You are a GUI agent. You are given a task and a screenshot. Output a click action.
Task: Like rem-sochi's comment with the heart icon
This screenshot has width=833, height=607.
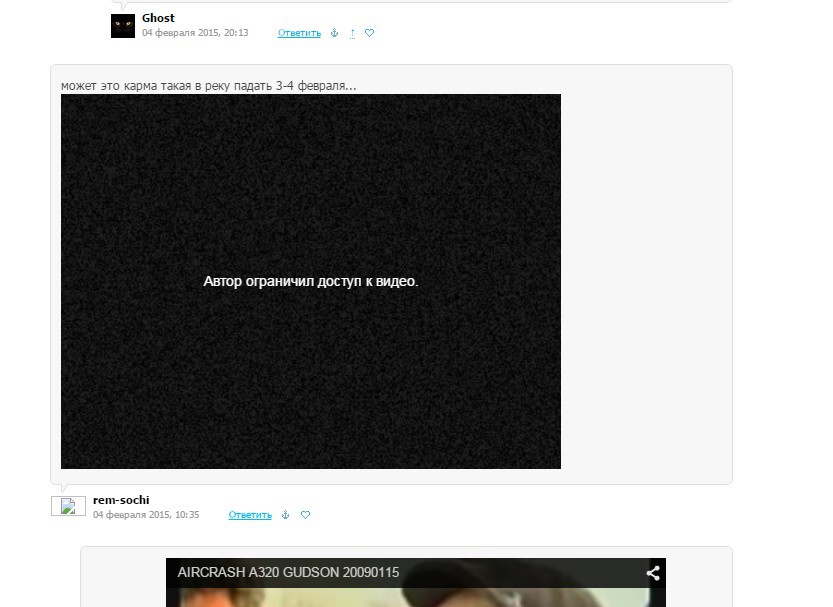pos(305,515)
